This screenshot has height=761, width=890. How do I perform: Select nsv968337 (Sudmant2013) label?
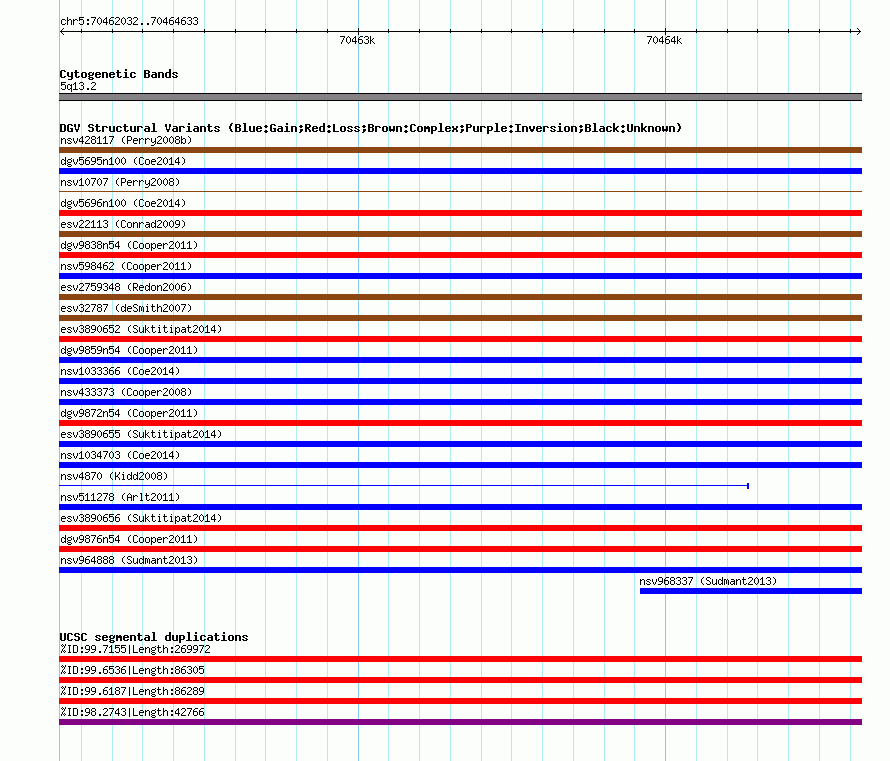coord(708,581)
